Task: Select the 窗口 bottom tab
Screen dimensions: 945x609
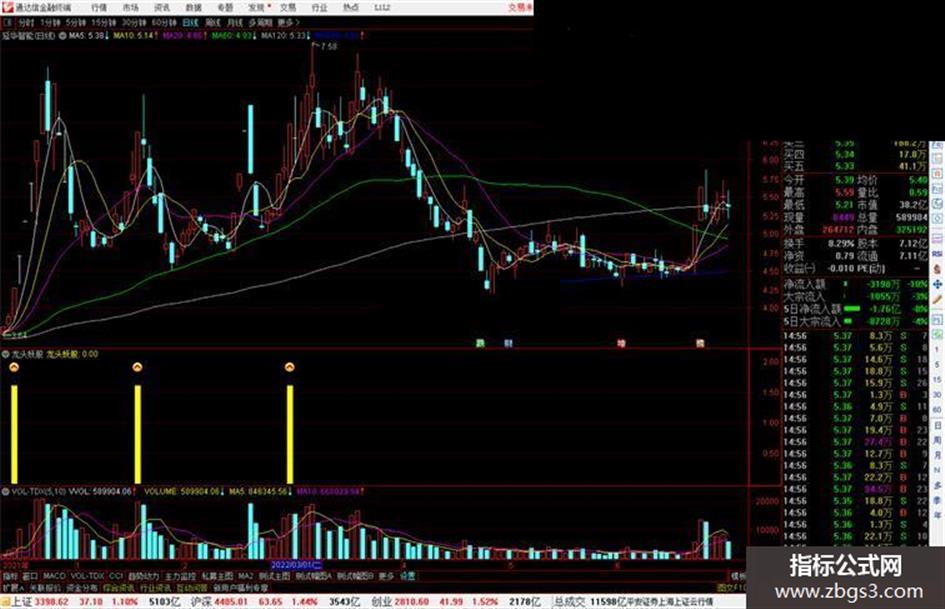Action: [30, 576]
